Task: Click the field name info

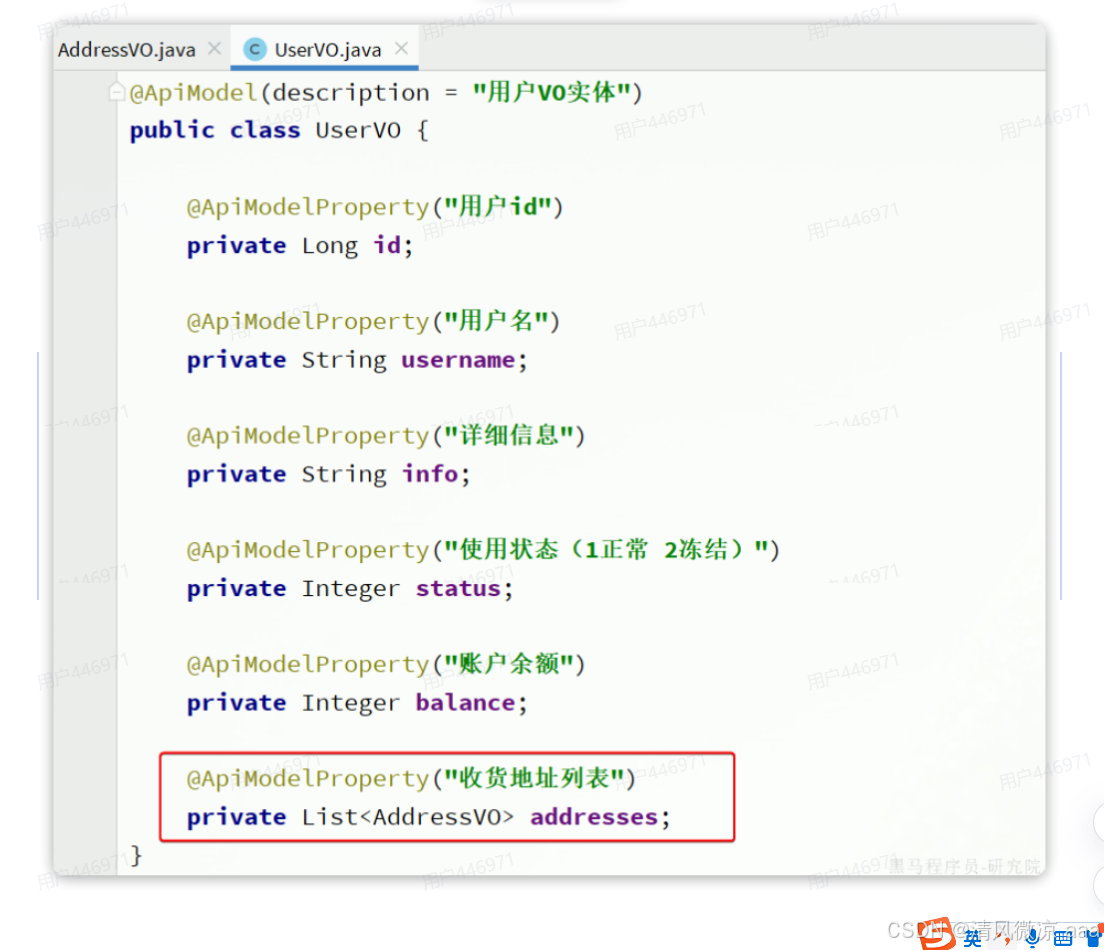Action: pos(430,474)
